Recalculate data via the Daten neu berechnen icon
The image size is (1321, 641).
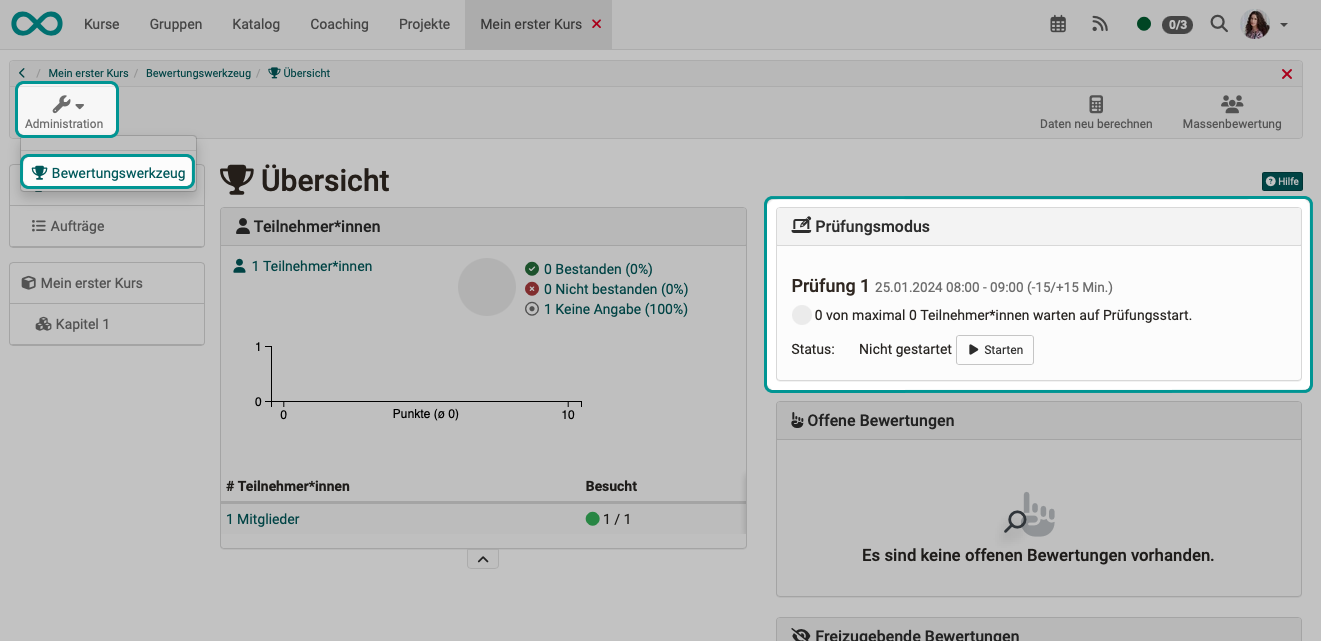pyautogui.click(x=1096, y=110)
